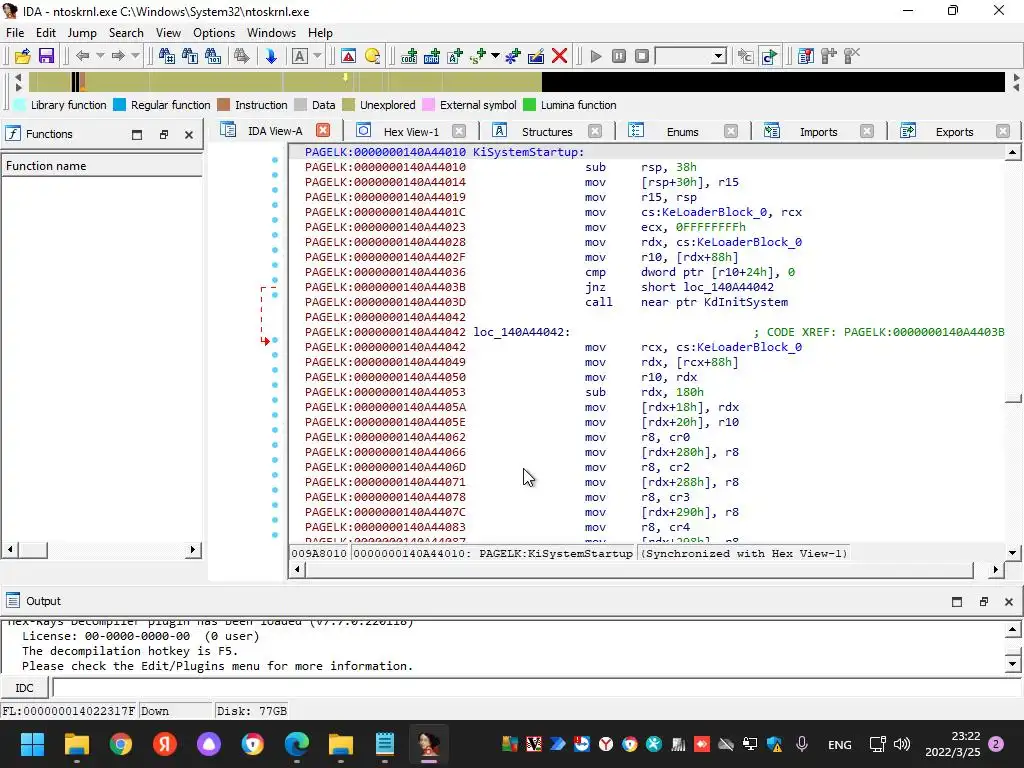Search for byte sequence (binoculars 101 icon)
Screen dimensions: 1024x768
(x=213, y=56)
